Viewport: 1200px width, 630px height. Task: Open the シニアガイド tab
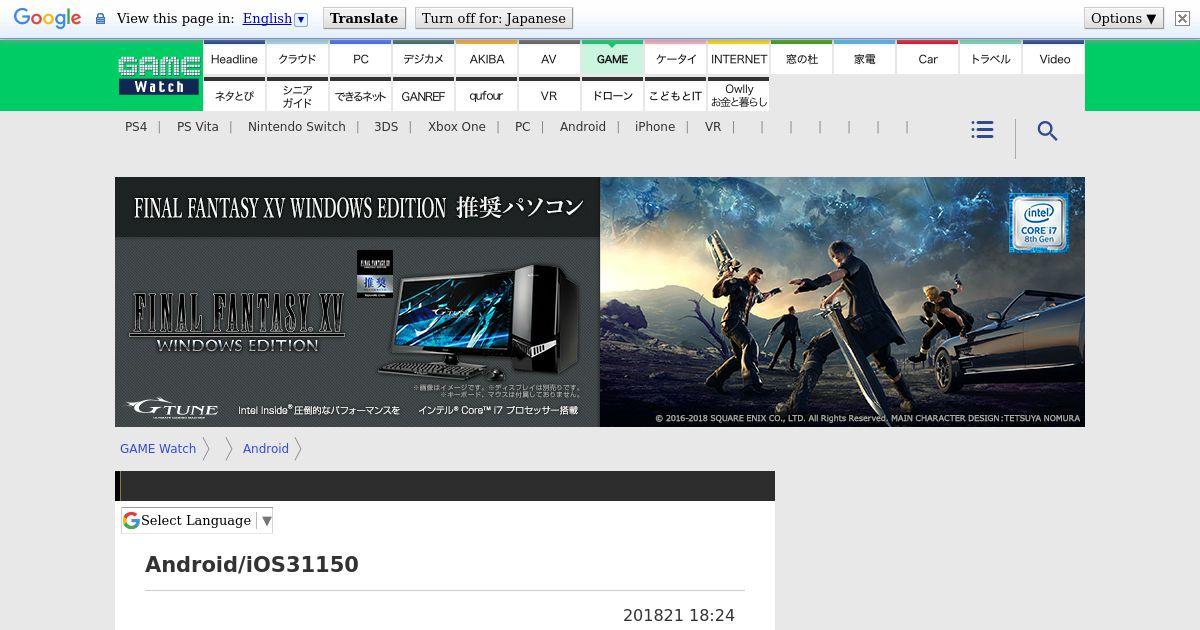(297, 96)
